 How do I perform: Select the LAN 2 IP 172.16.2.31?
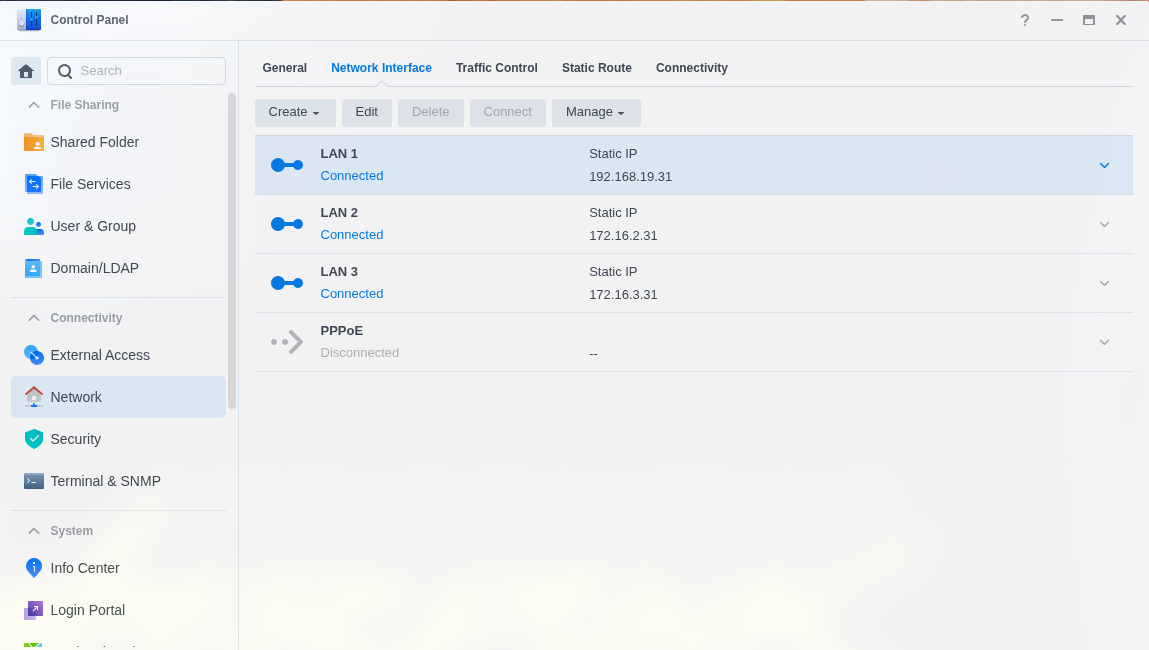pyautogui.click(x=623, y=236)
